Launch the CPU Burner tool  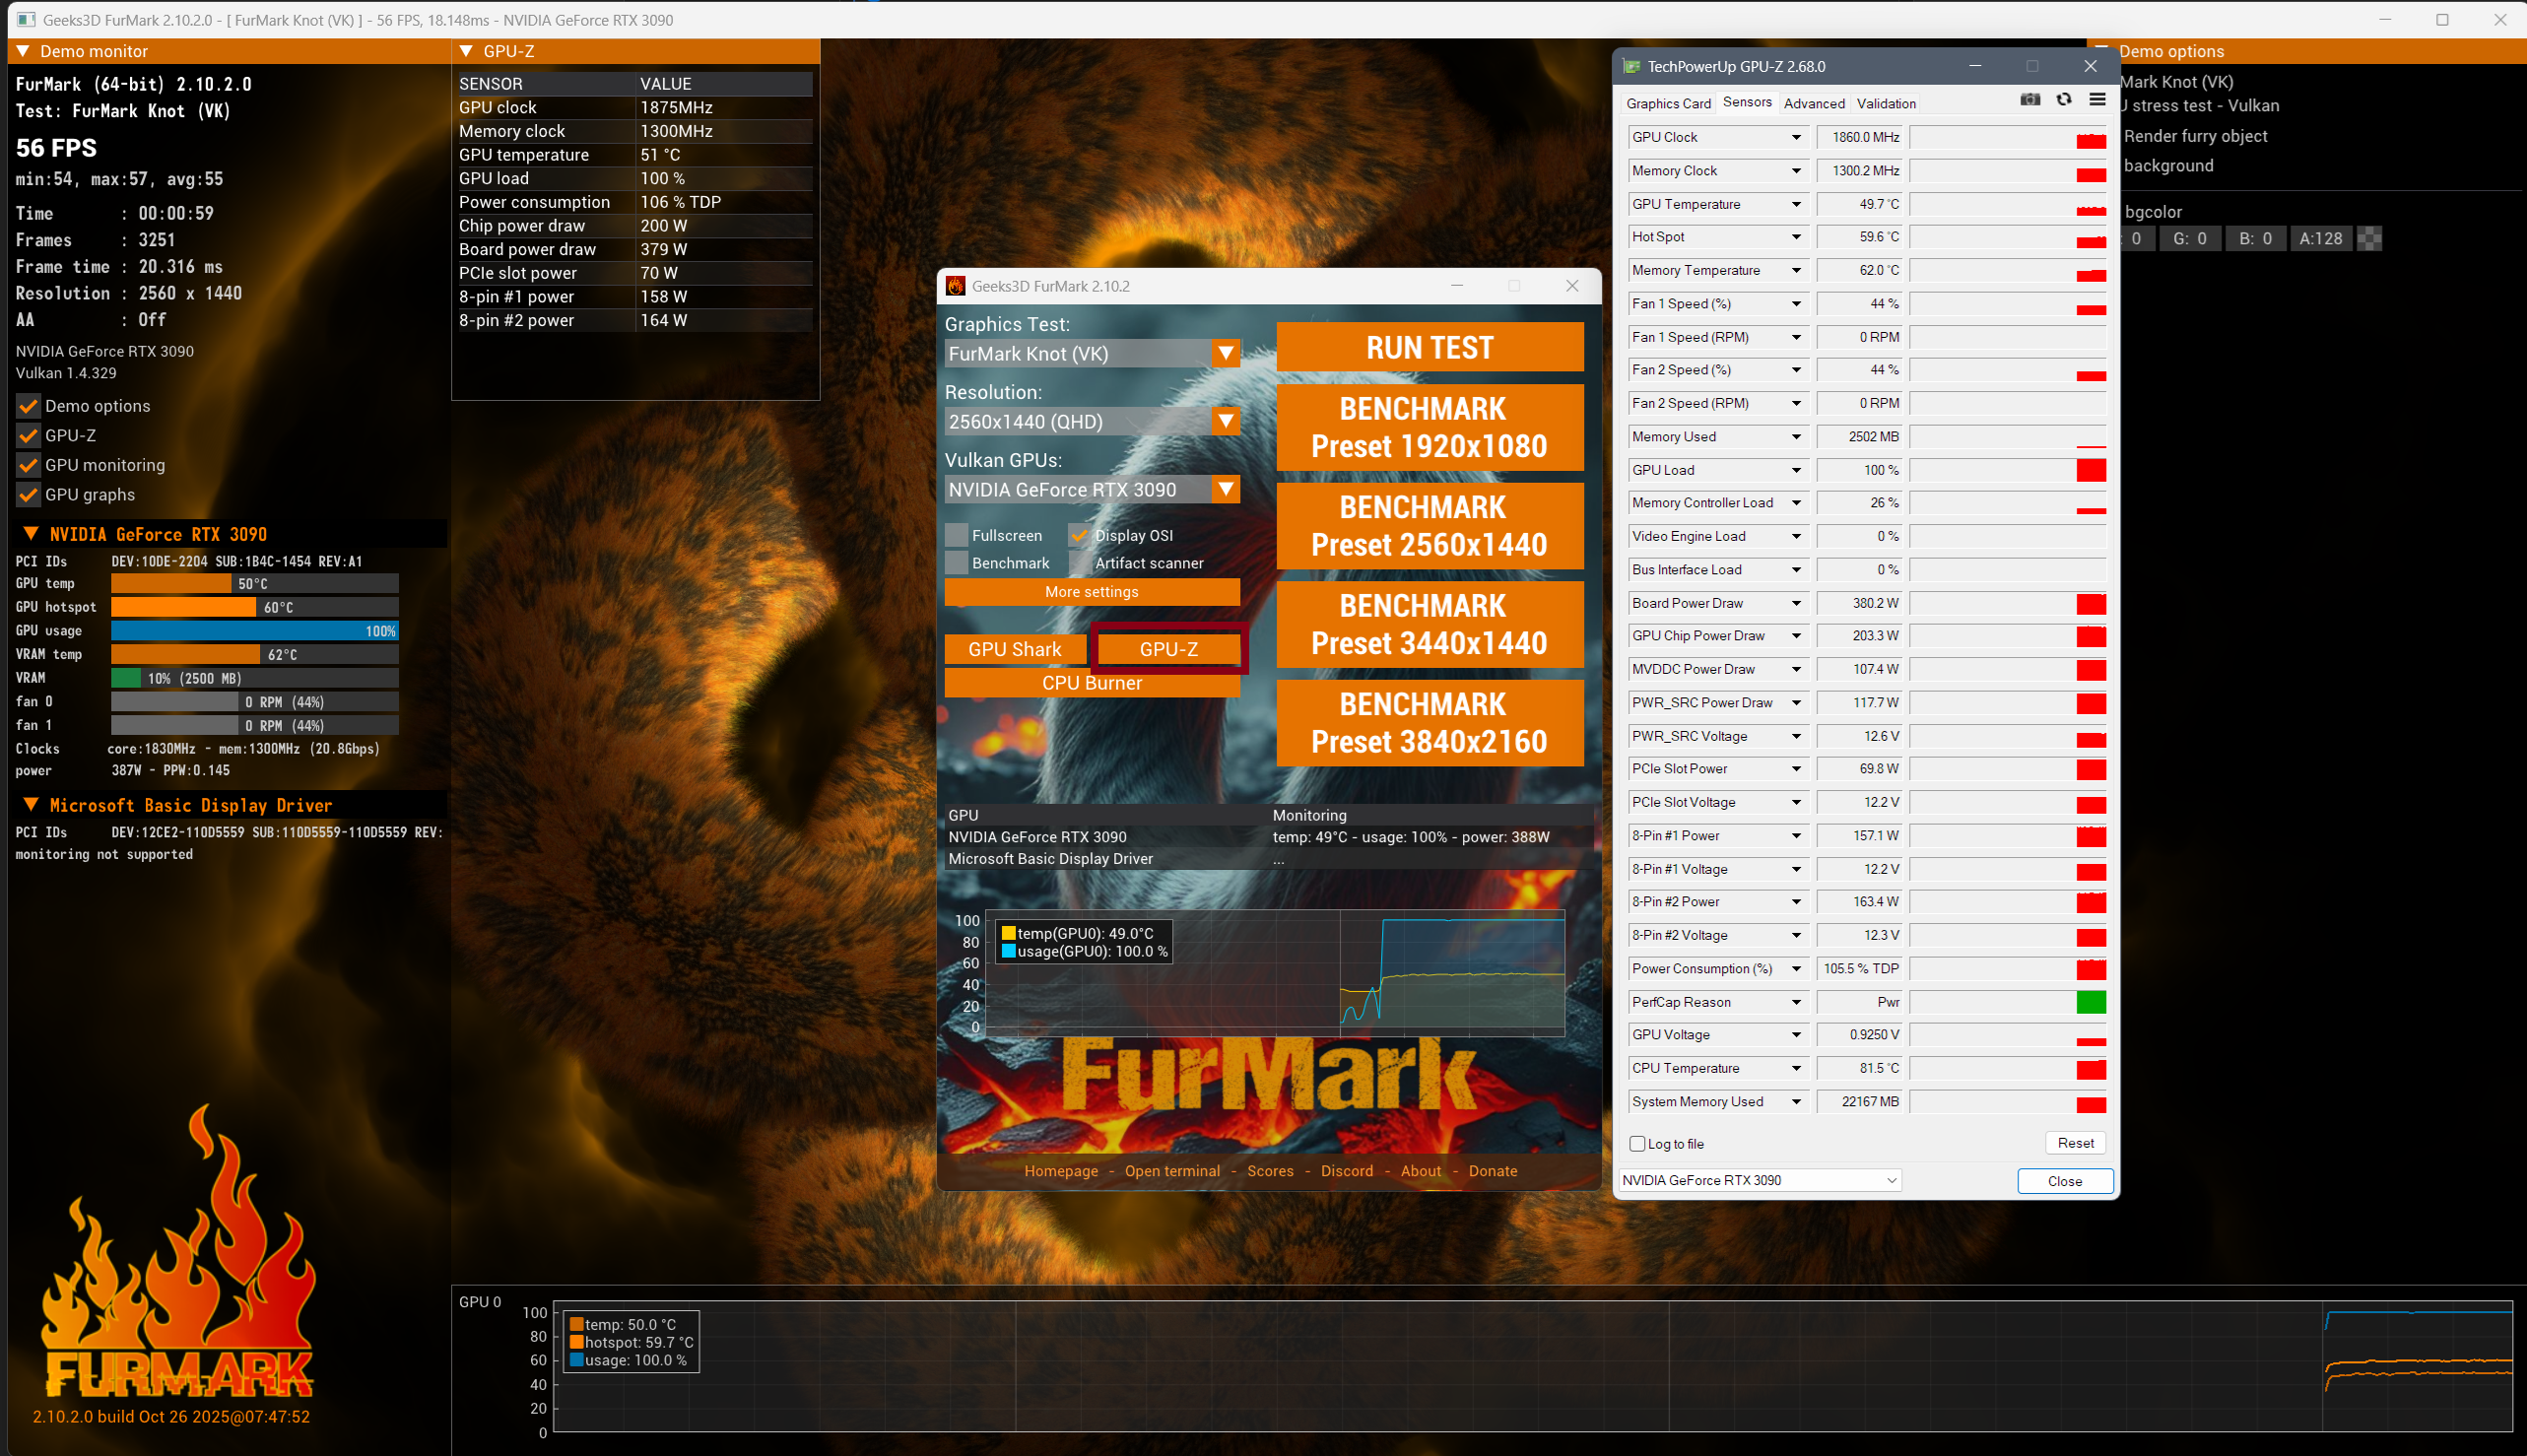pyautogui.click(x=1092, y=683)
